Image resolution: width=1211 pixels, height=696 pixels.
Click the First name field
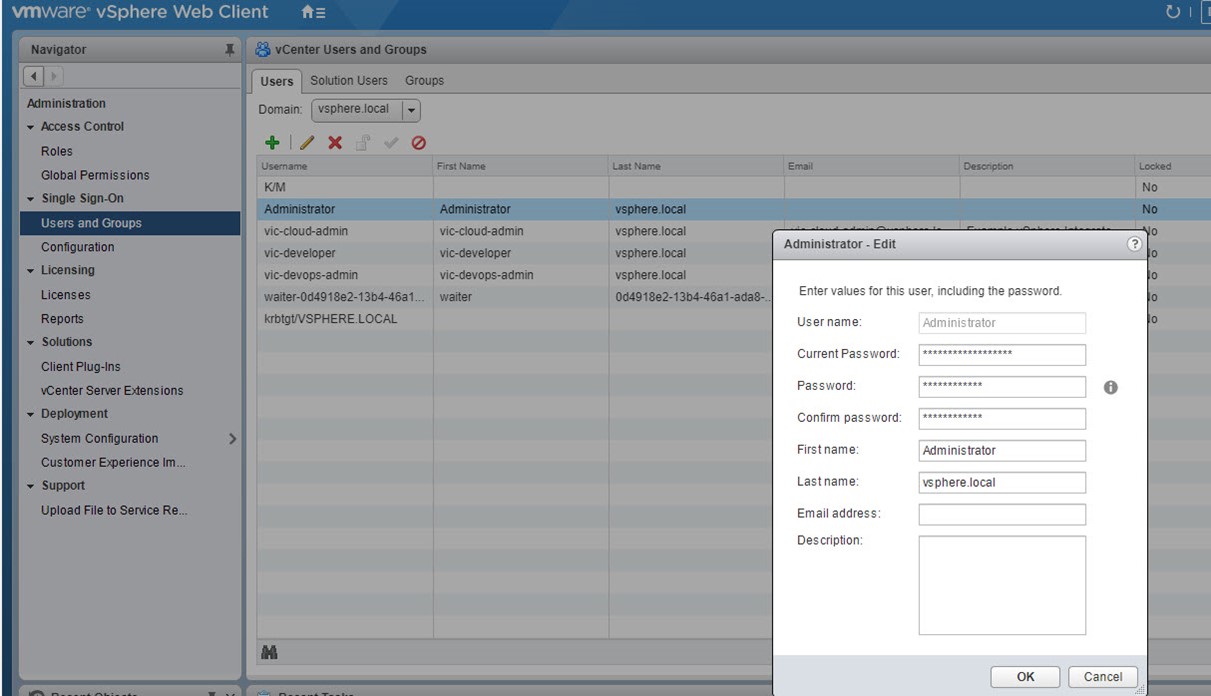1002,450
